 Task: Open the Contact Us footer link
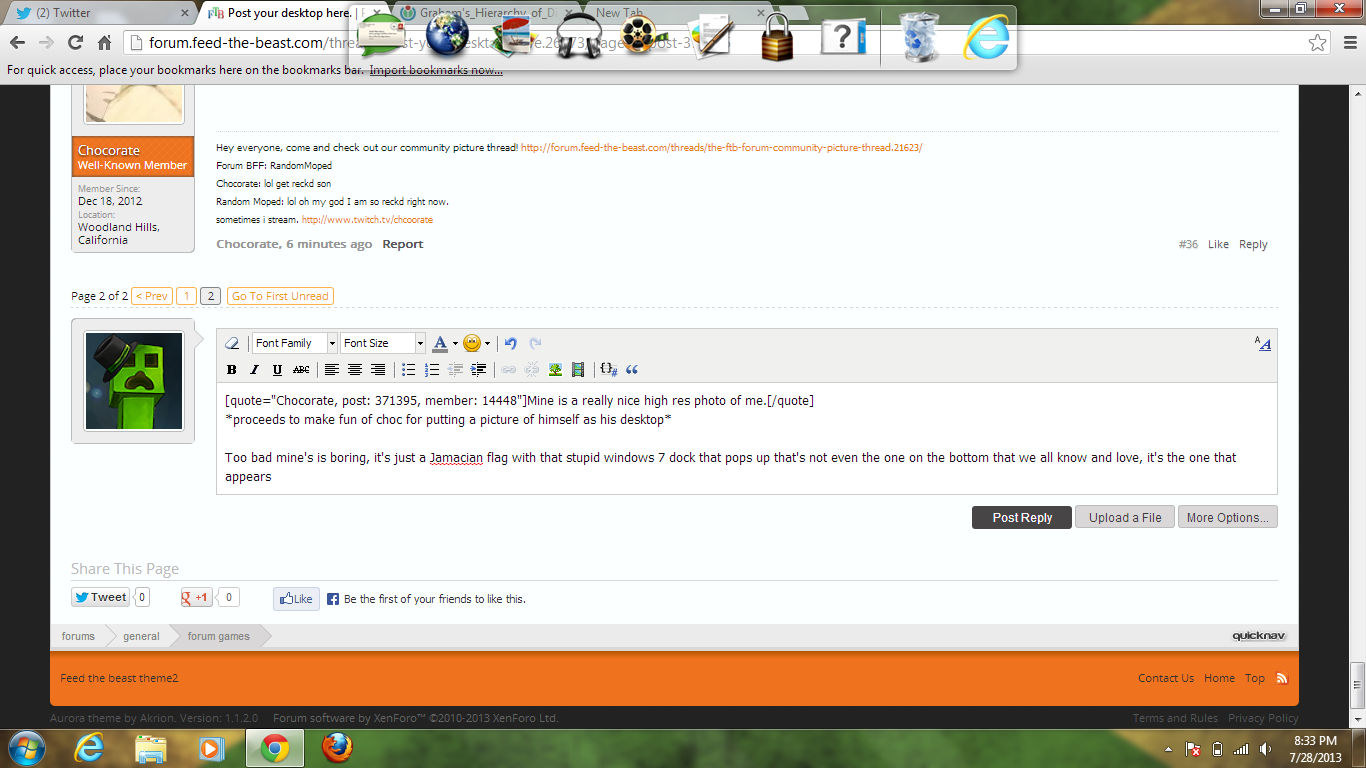coord(1166,678)
